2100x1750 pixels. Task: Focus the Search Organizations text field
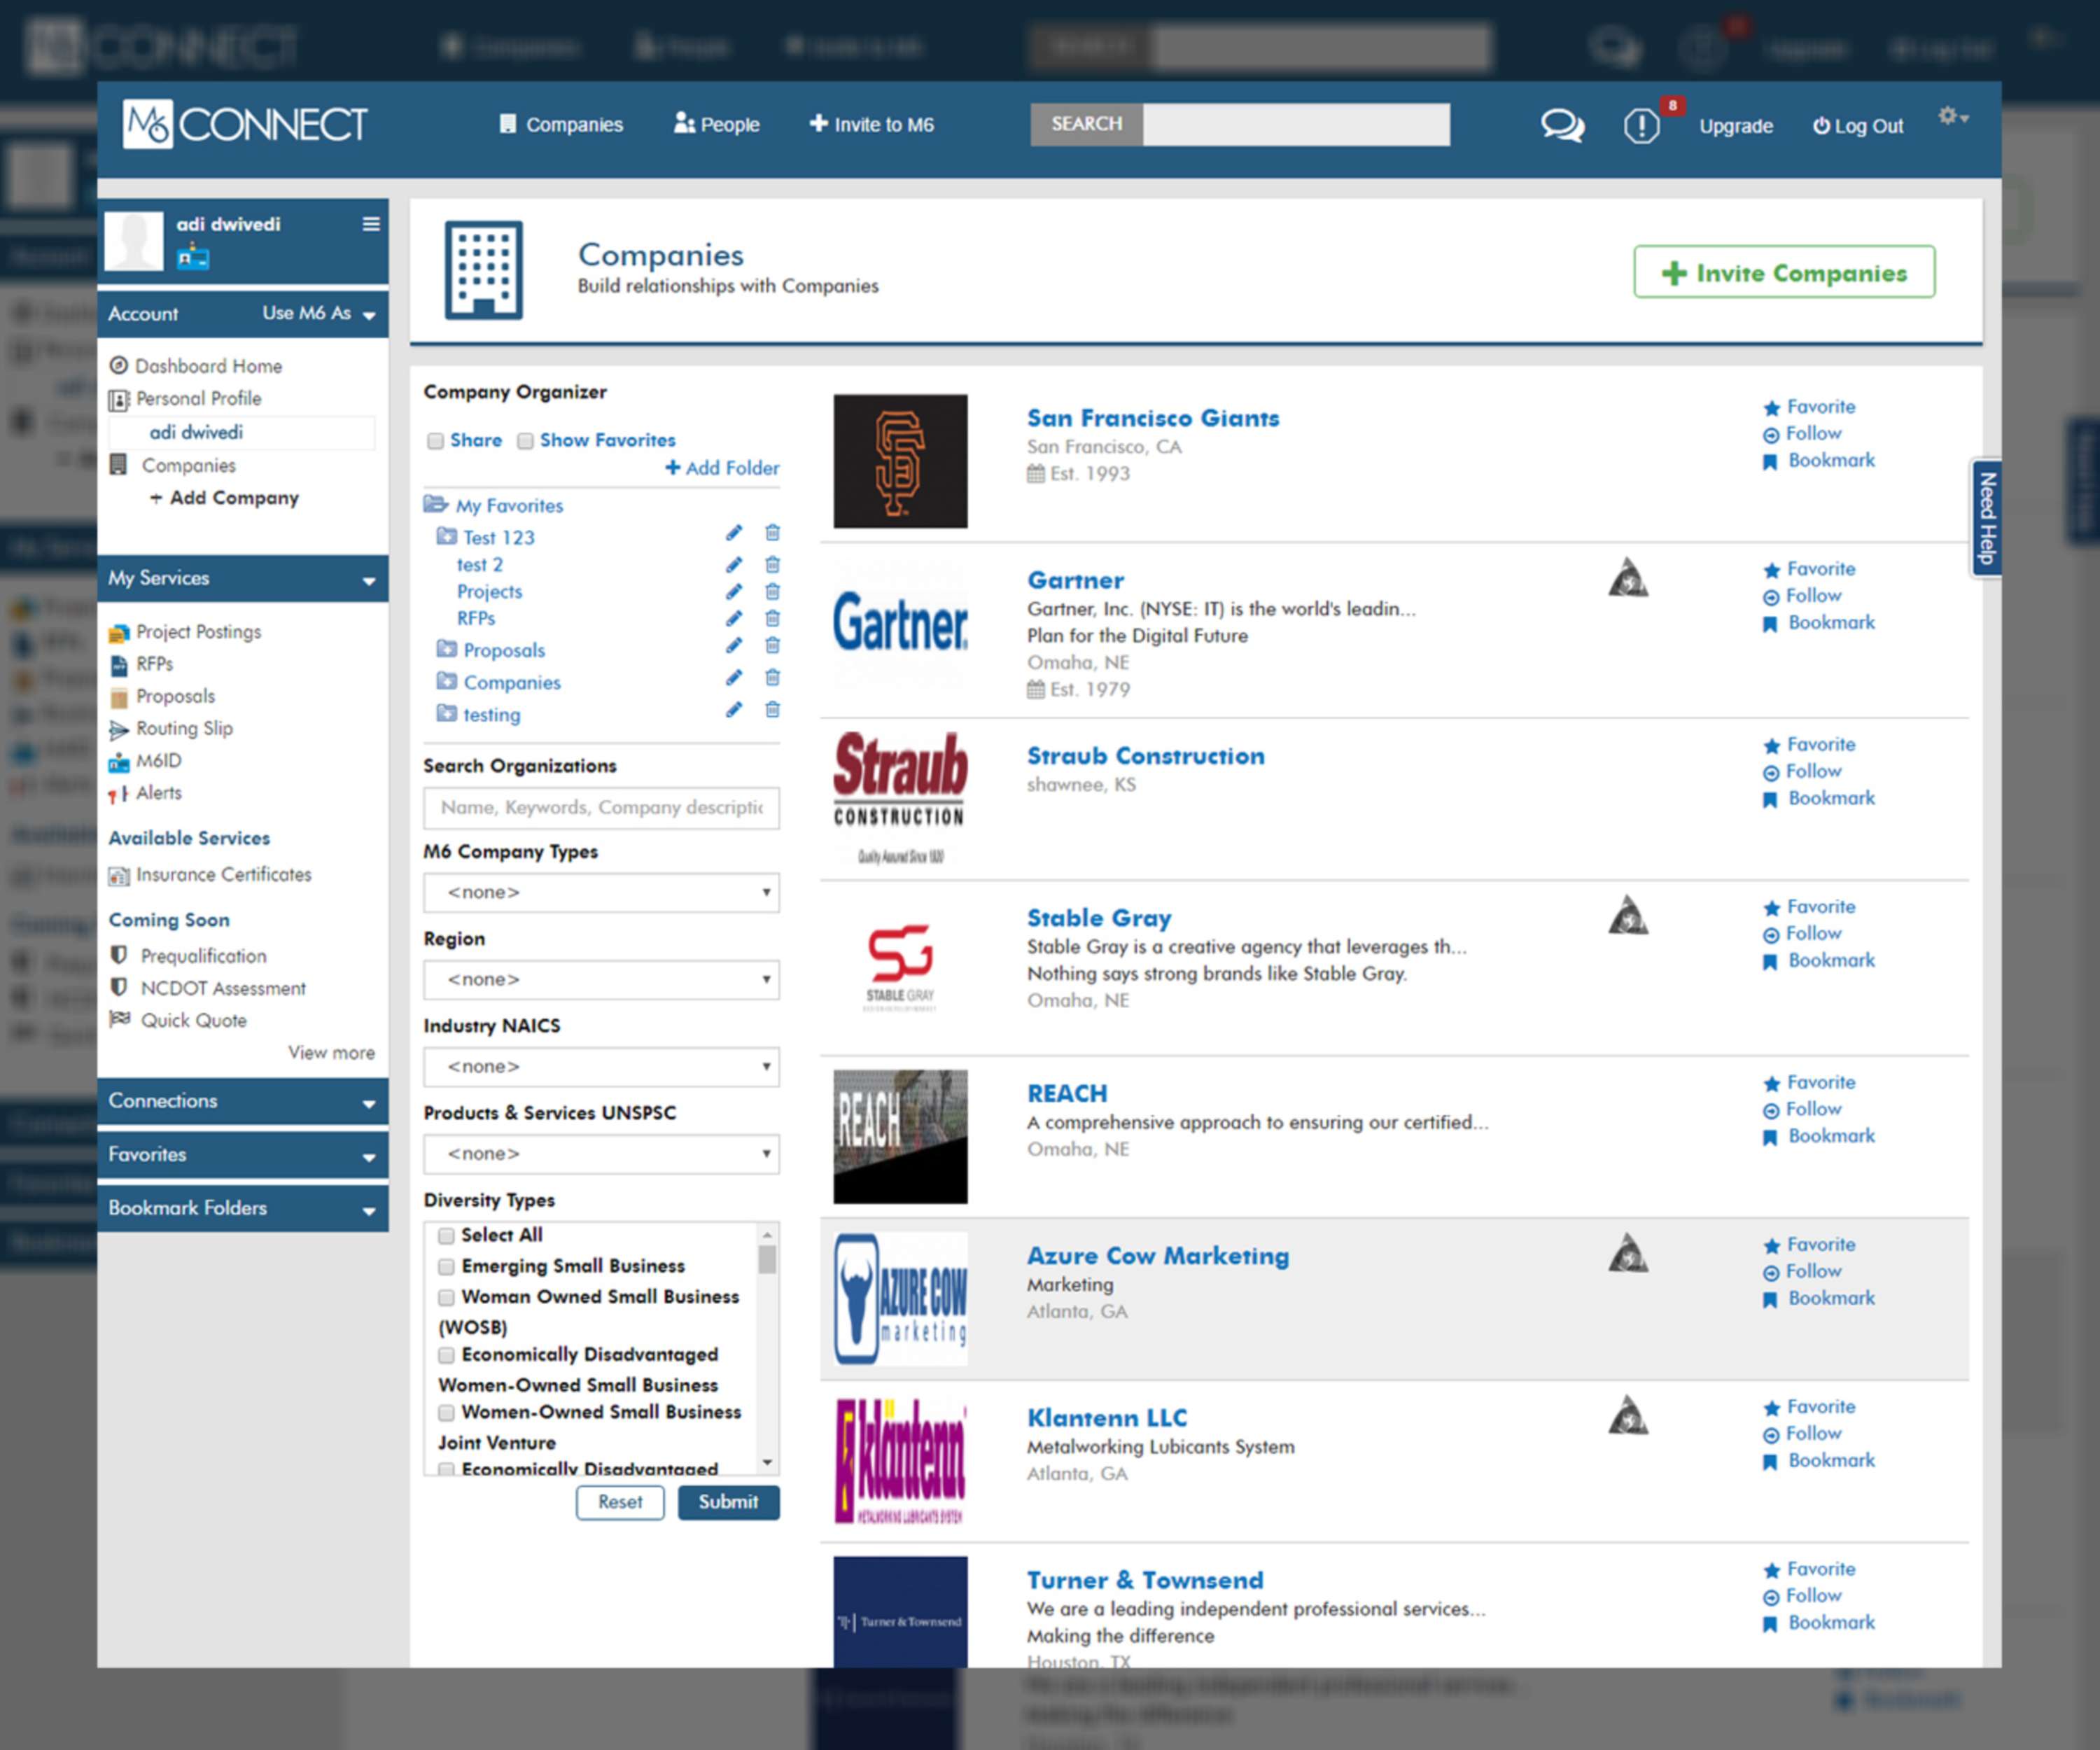[601, 807]
